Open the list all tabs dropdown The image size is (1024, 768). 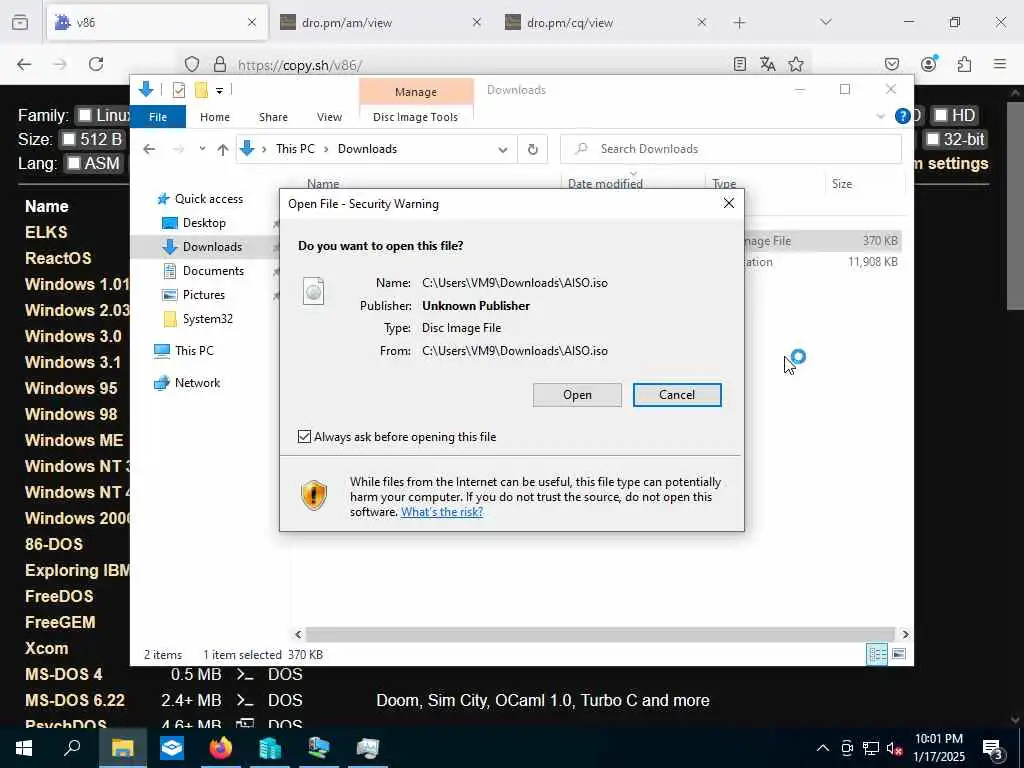point(825,22)
